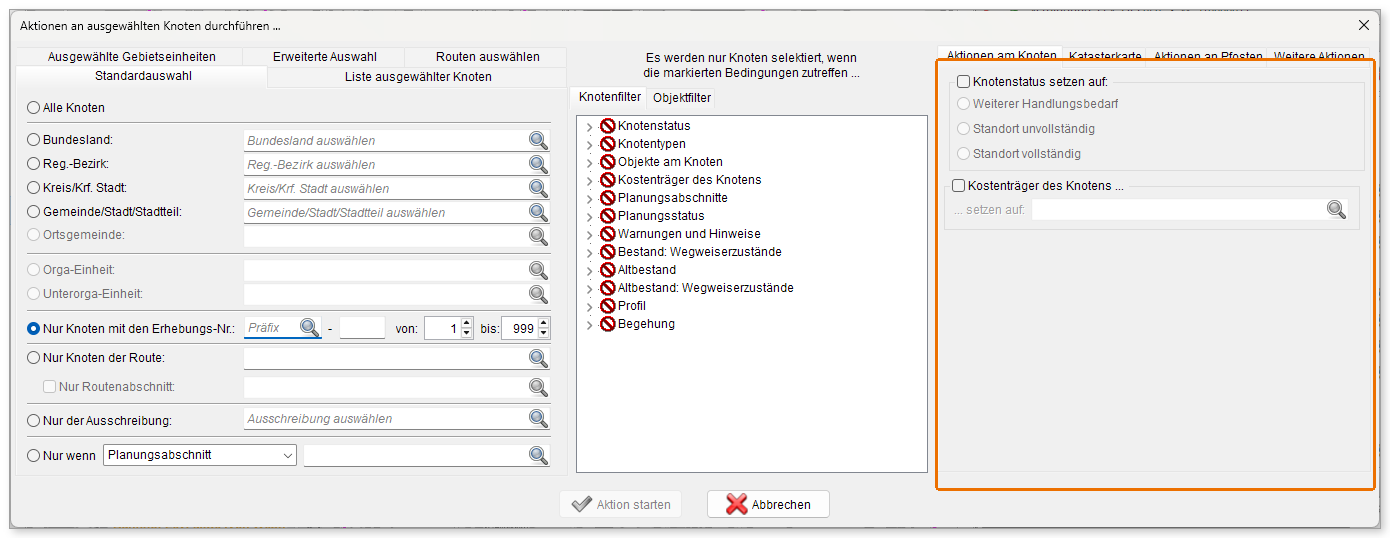1390x538 pixels.
Task: Click the Bestand: Wegweiserzustände filter icon
Action: point(607,252)
